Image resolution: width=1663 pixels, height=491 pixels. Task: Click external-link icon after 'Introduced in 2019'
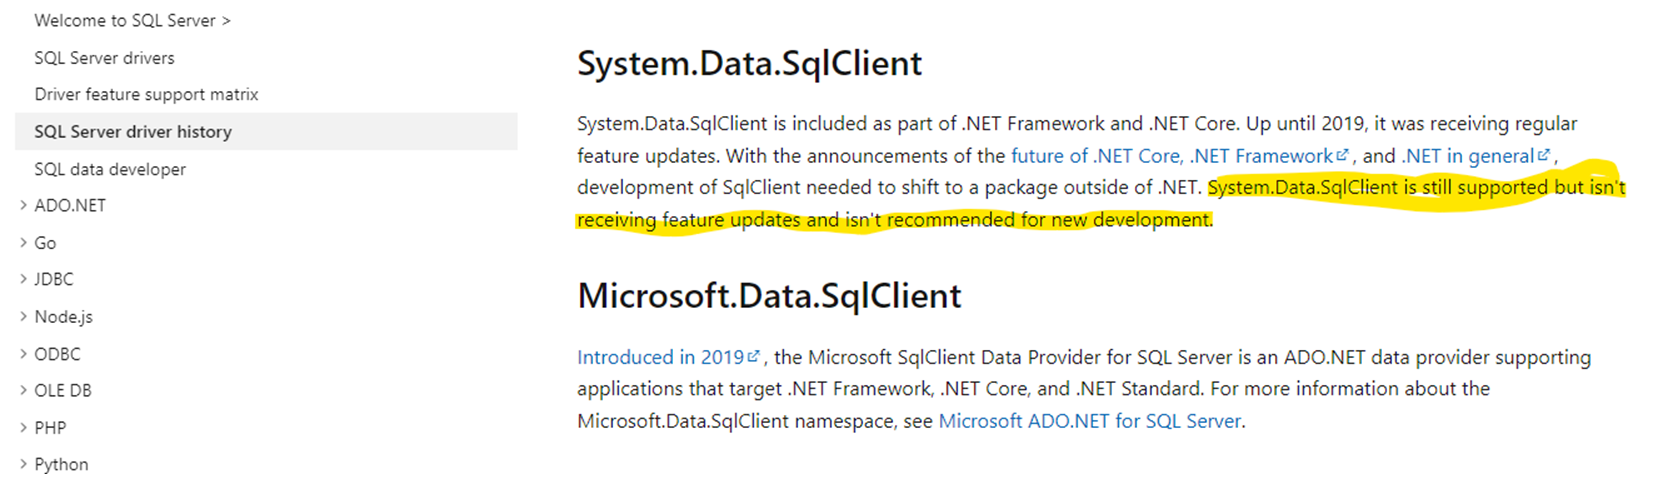pyautogui.click(x=754, y=356)
